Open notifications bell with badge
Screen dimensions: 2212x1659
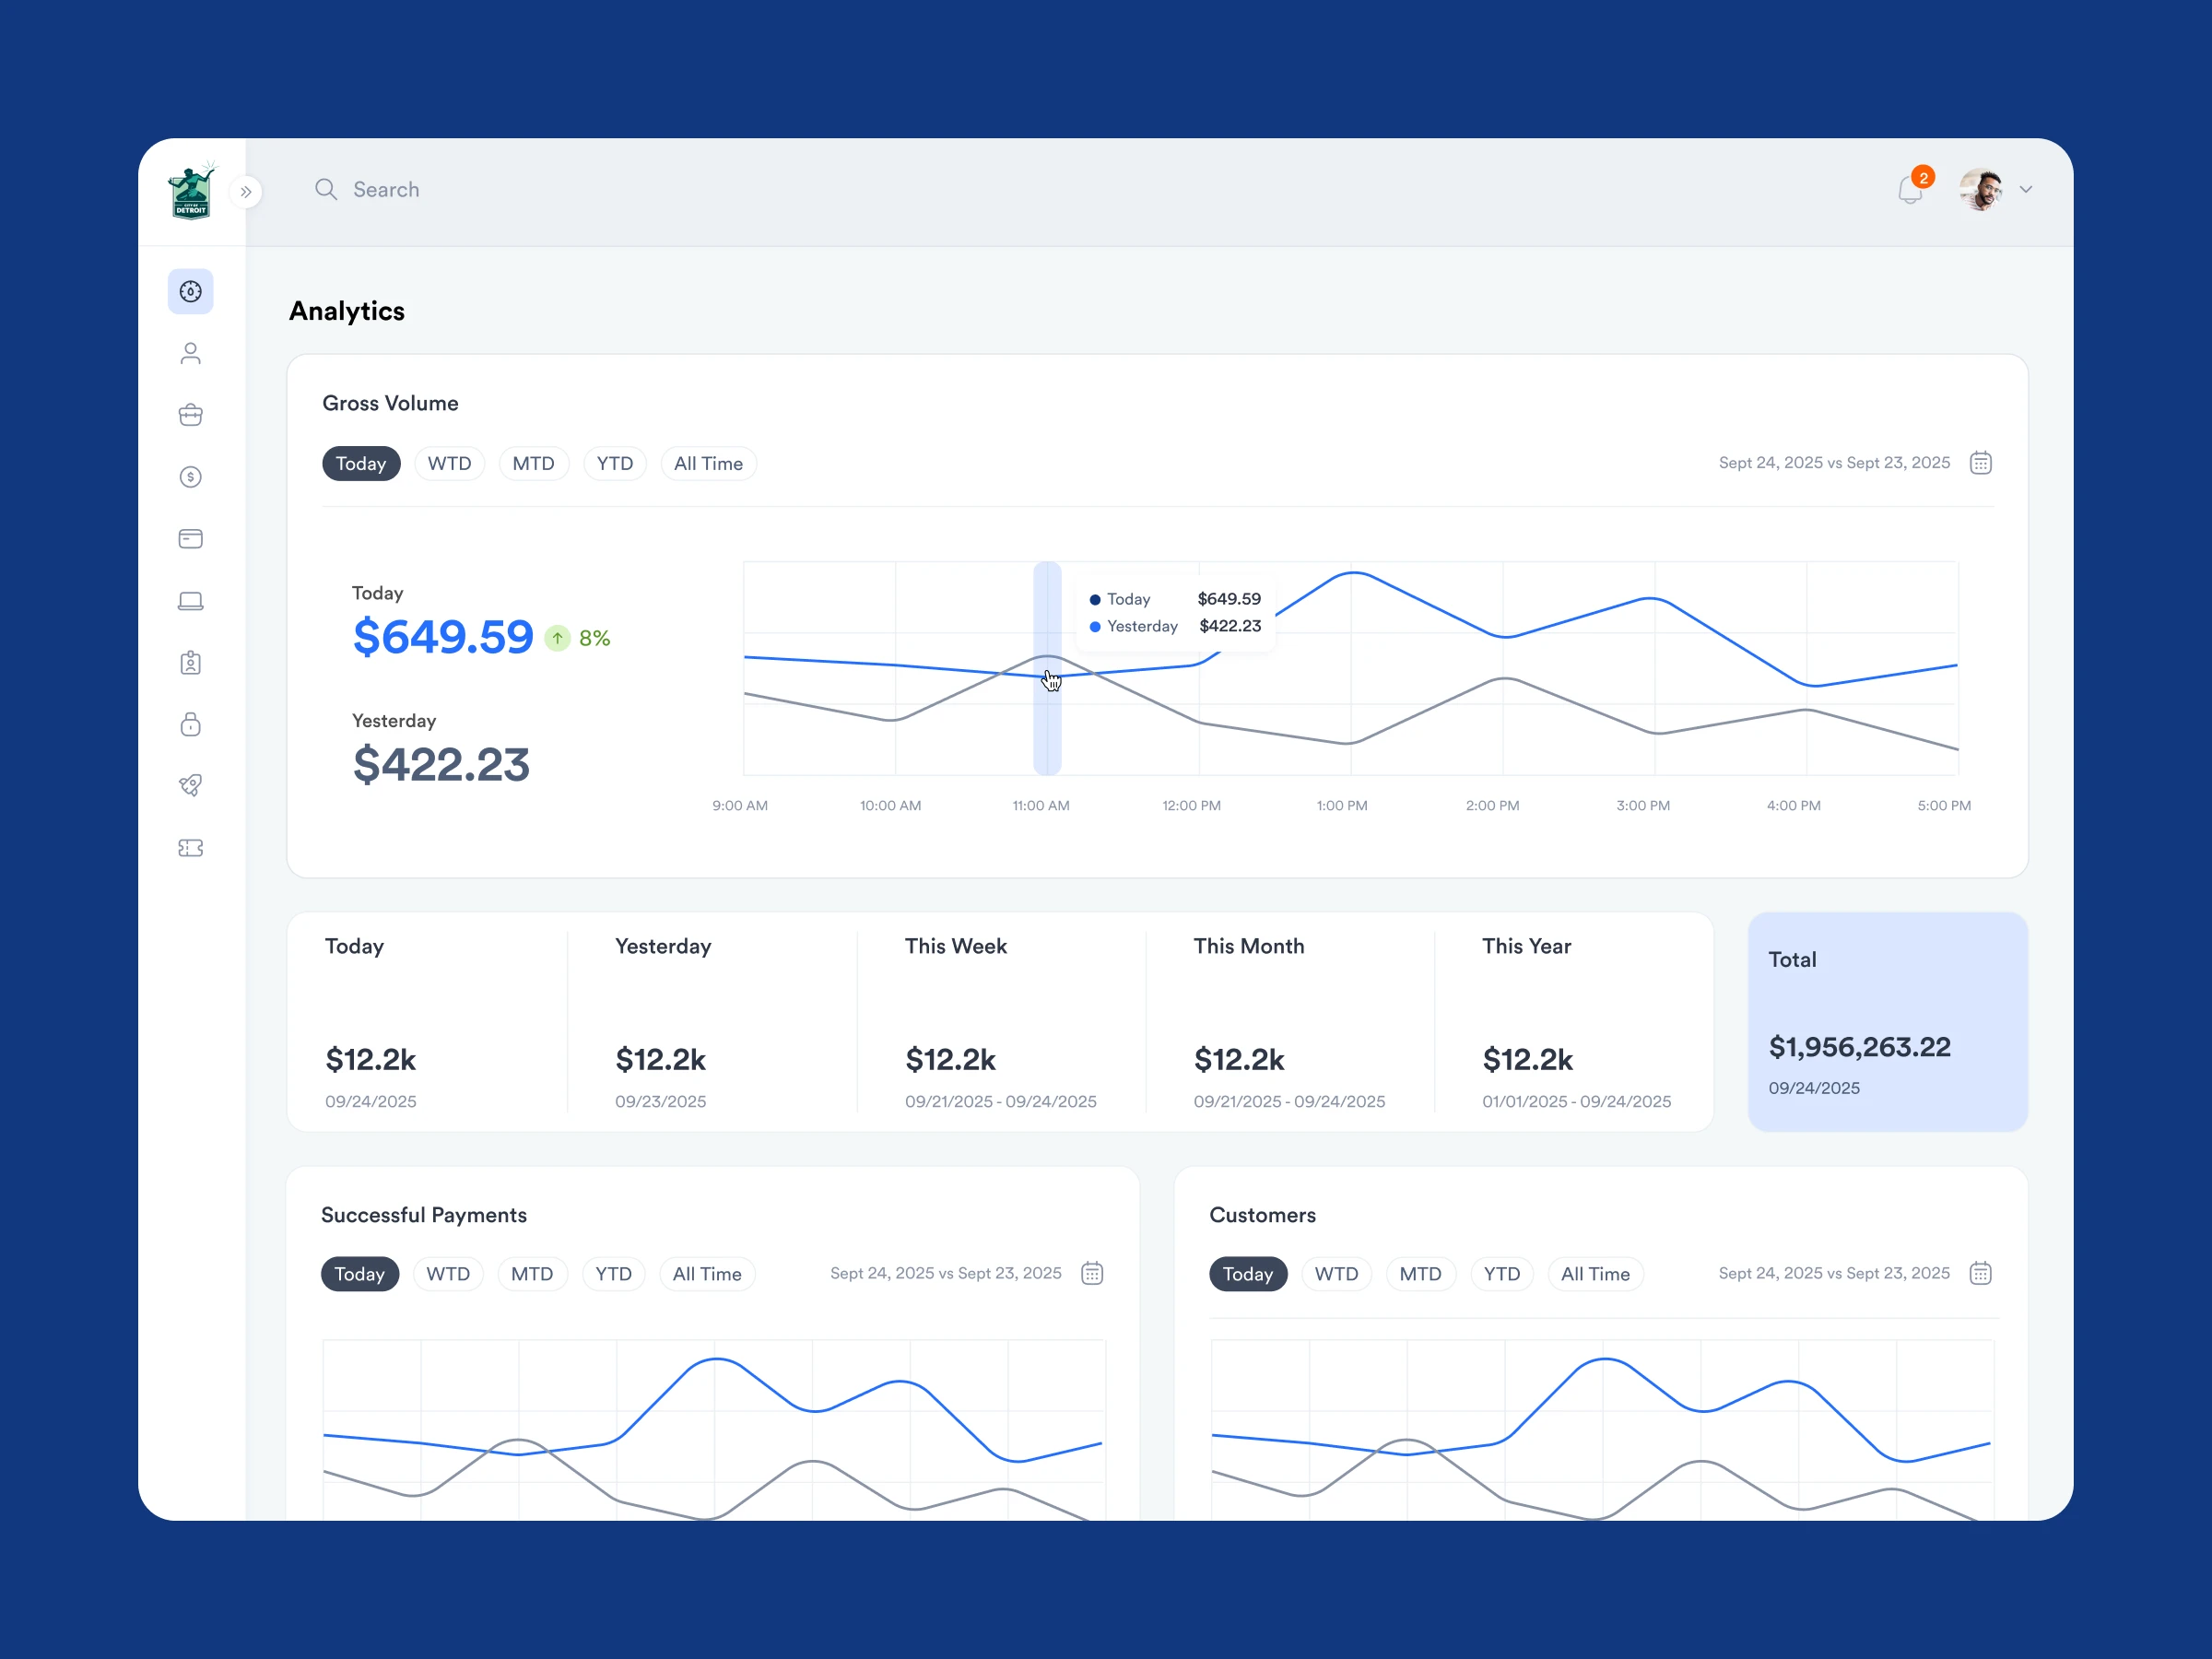(1910, 189)
